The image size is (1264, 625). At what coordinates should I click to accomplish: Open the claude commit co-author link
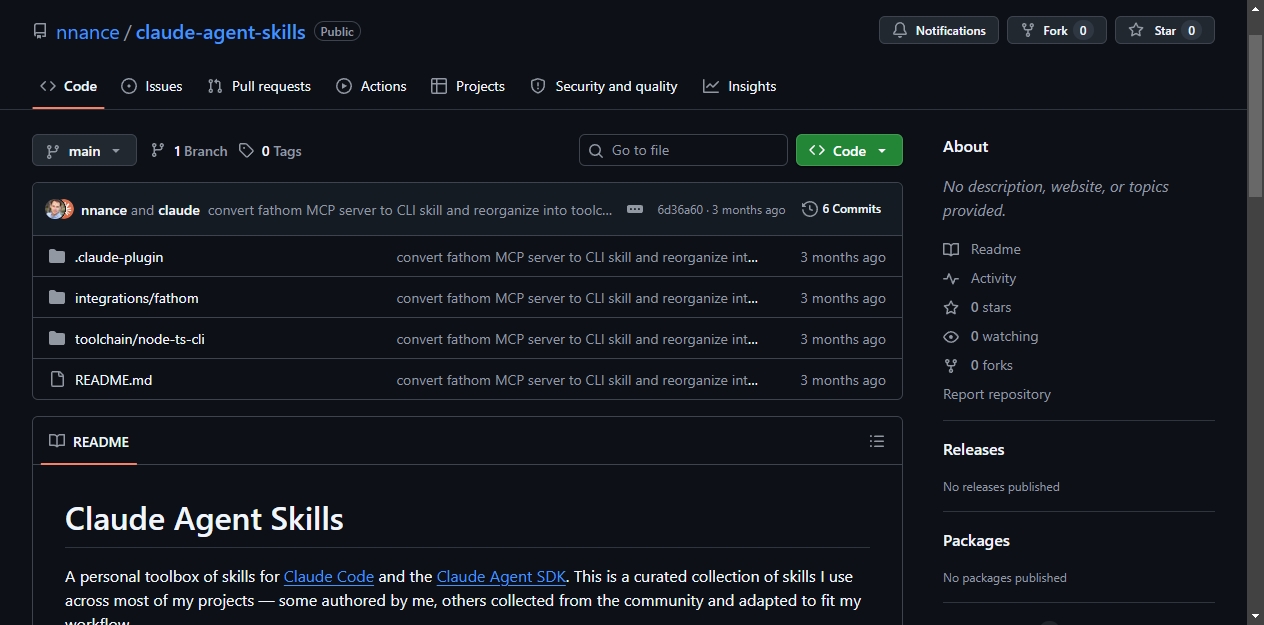tap(179, 210)
